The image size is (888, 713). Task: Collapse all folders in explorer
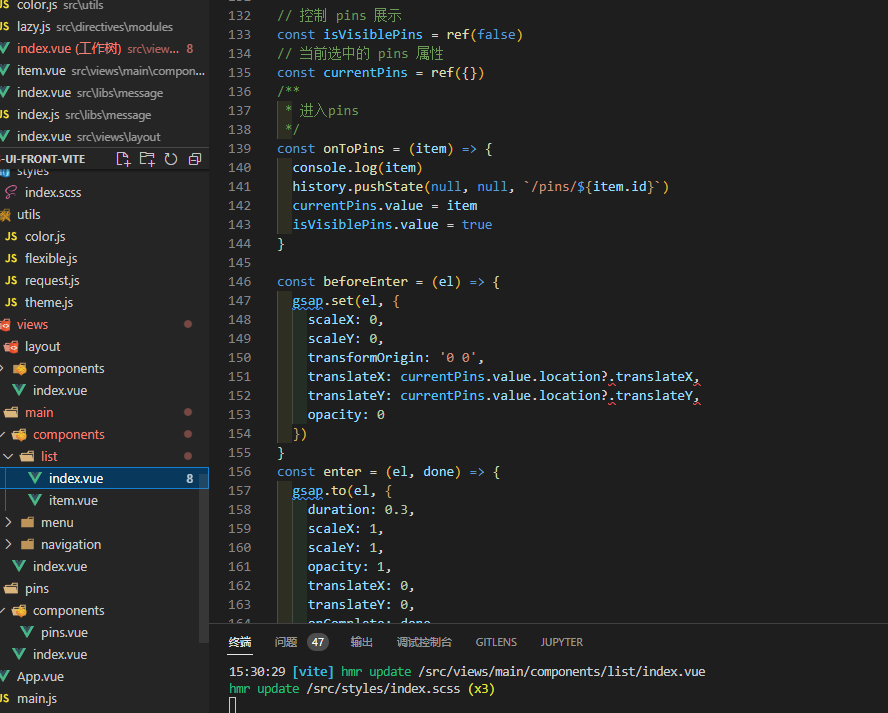point(195,159)
